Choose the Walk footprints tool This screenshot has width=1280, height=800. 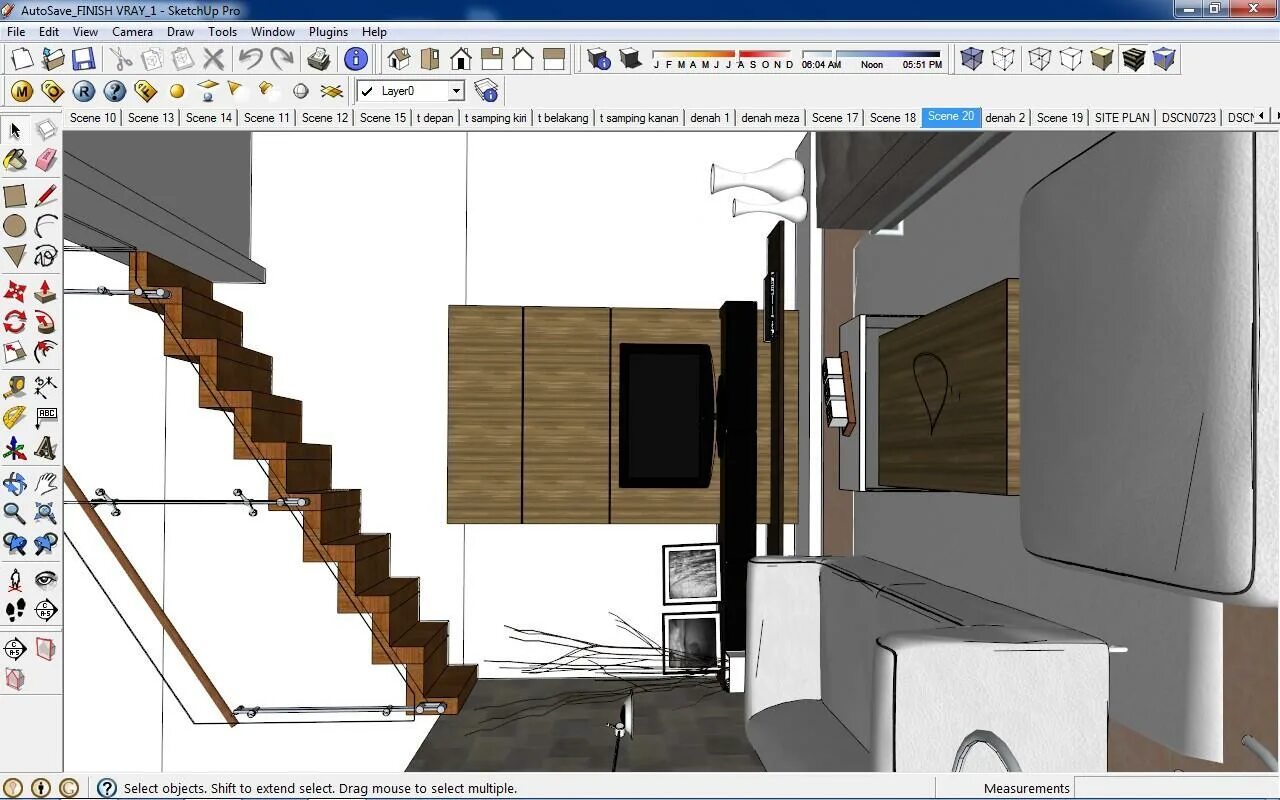tap(15, 609)
